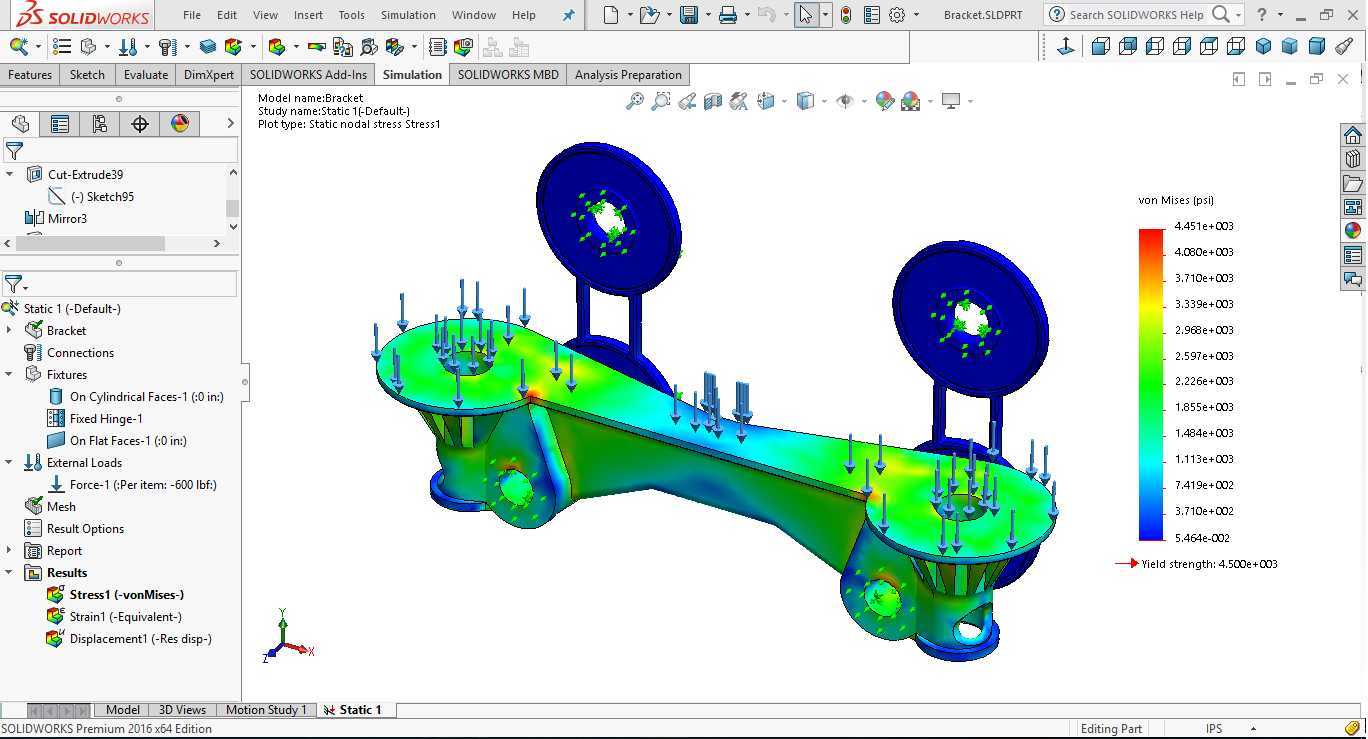Click the Edit Appearance icon in view toolbar
Viewport: 1368px width, 739px height.
[x=885, y=101]
